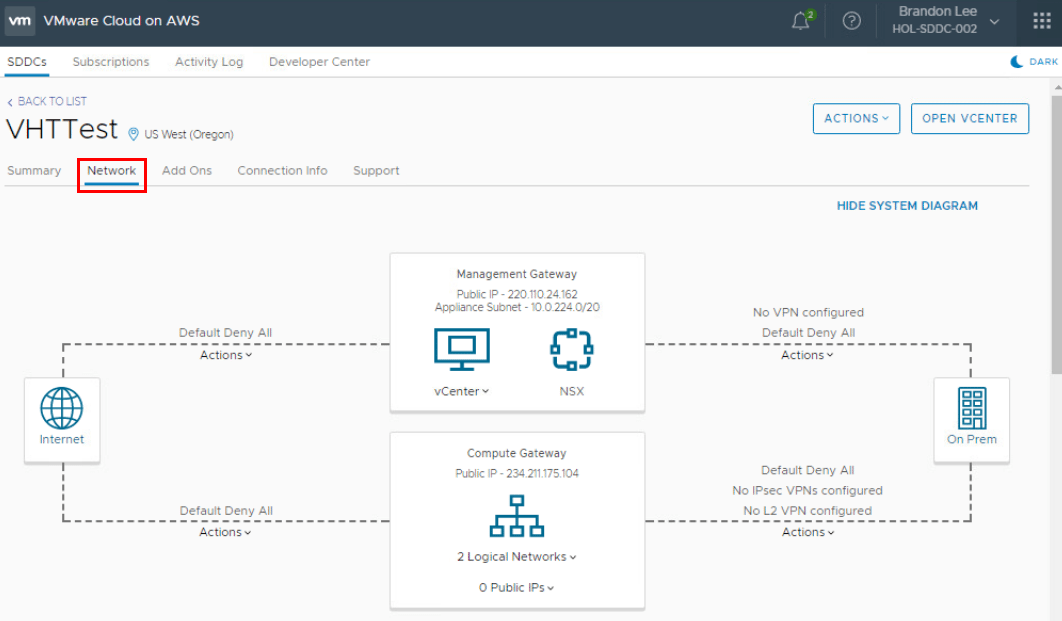Expand the Brandon Lee account dropdown
The height and width of the screenshot is (621, 1062).
(993, 21)
